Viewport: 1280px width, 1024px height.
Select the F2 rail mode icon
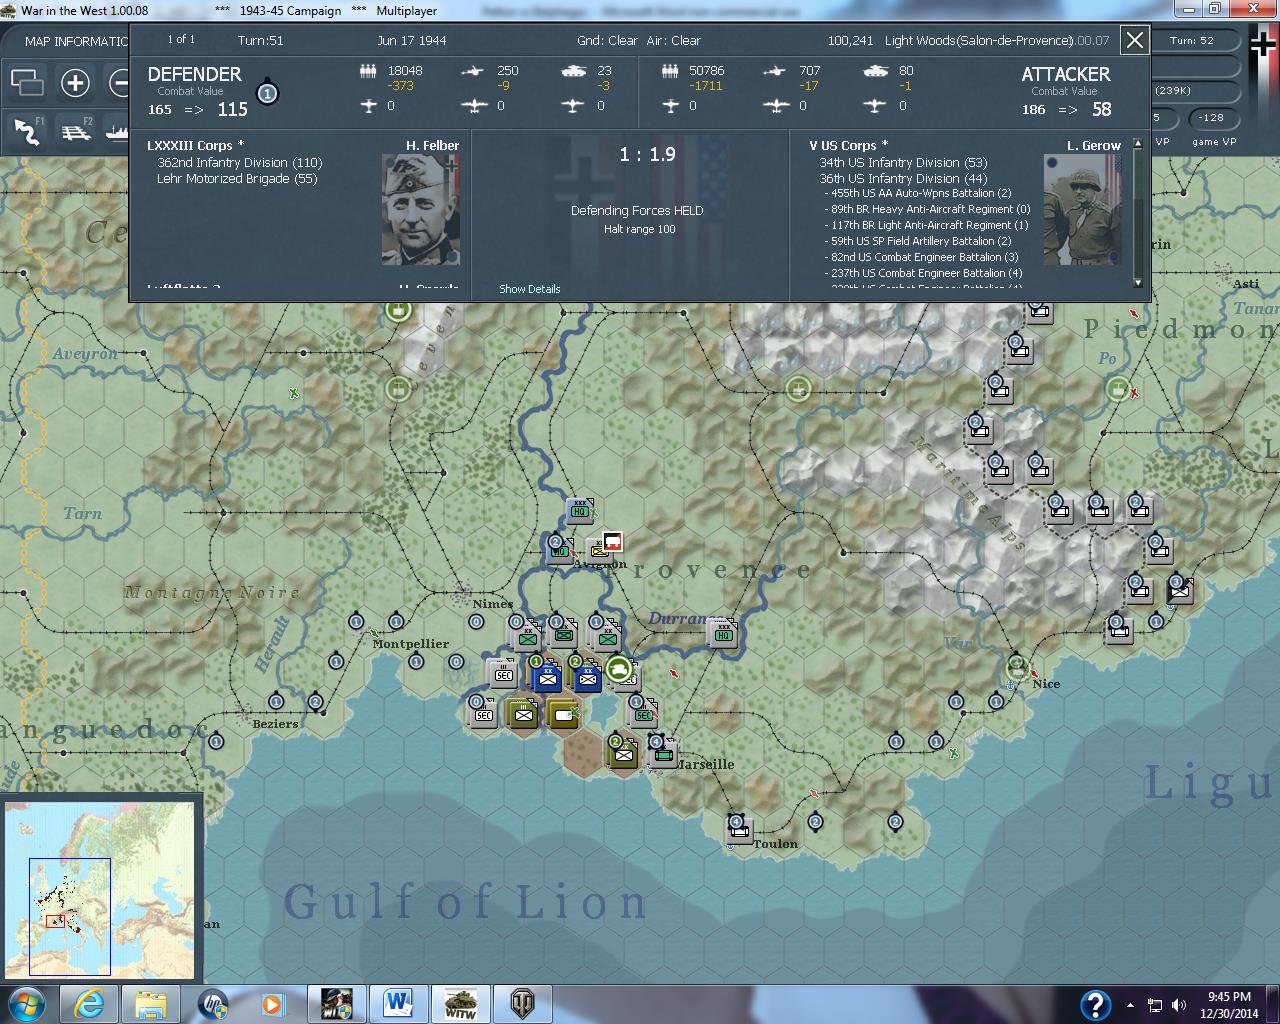tap(76, 131)
